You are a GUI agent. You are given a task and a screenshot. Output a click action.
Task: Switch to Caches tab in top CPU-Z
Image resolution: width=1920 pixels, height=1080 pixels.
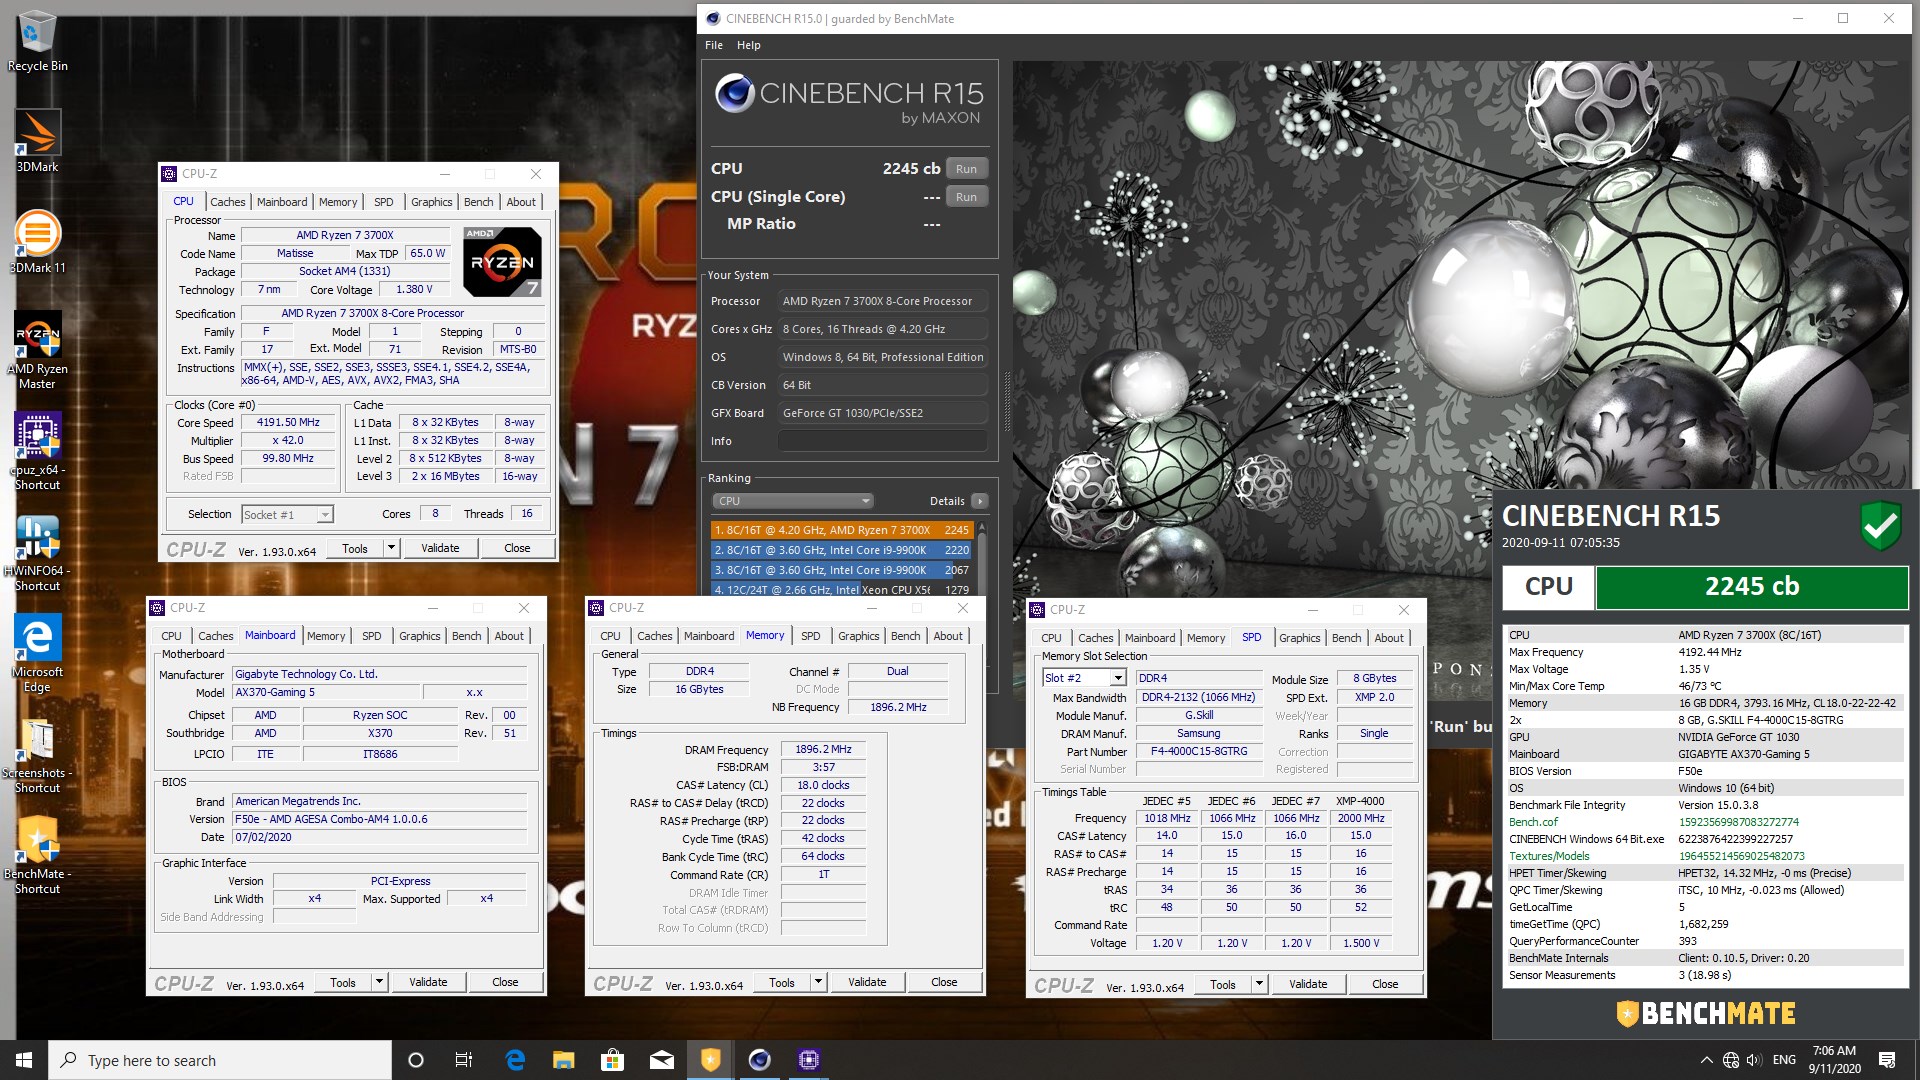[227, 202]
